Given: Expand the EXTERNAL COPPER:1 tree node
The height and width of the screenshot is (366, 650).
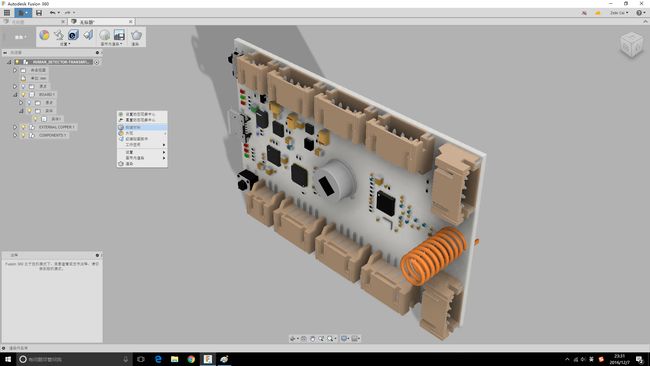Looking at the screenshot, I should [15, 127].
